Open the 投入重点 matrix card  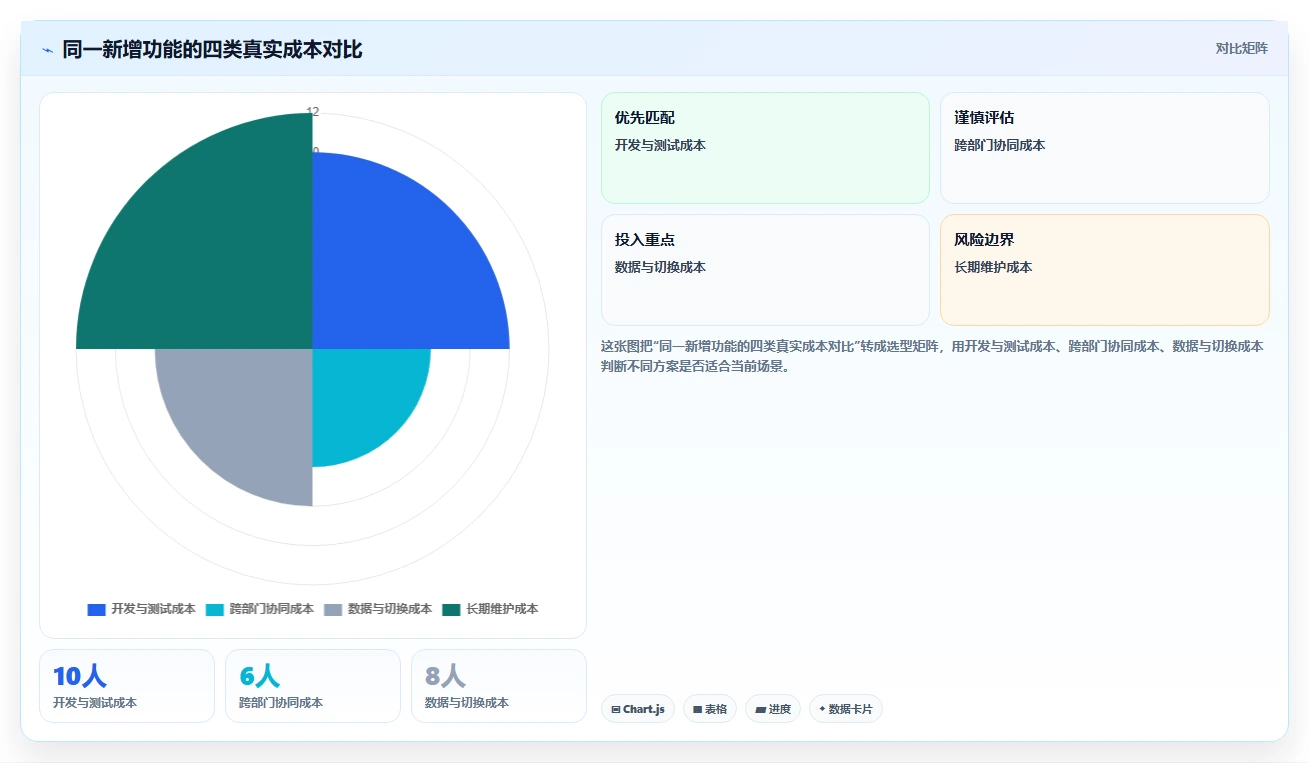tap(765, 270)
